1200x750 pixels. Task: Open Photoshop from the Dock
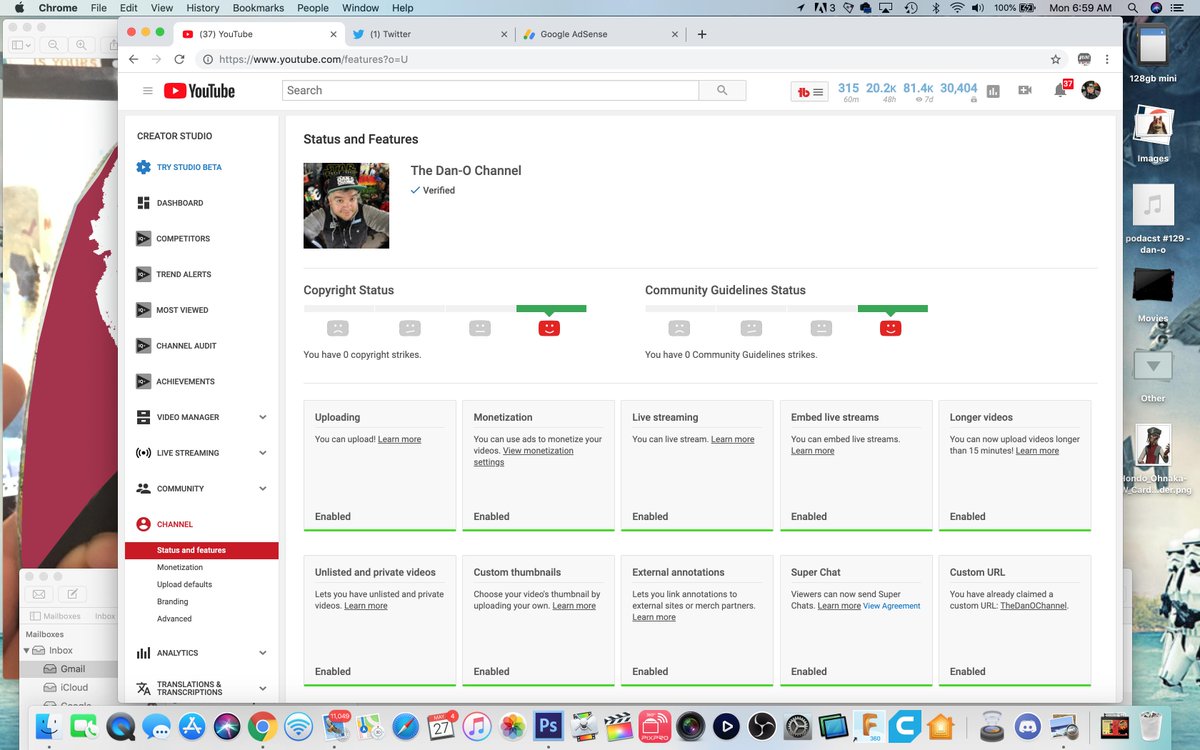[548, 726]
